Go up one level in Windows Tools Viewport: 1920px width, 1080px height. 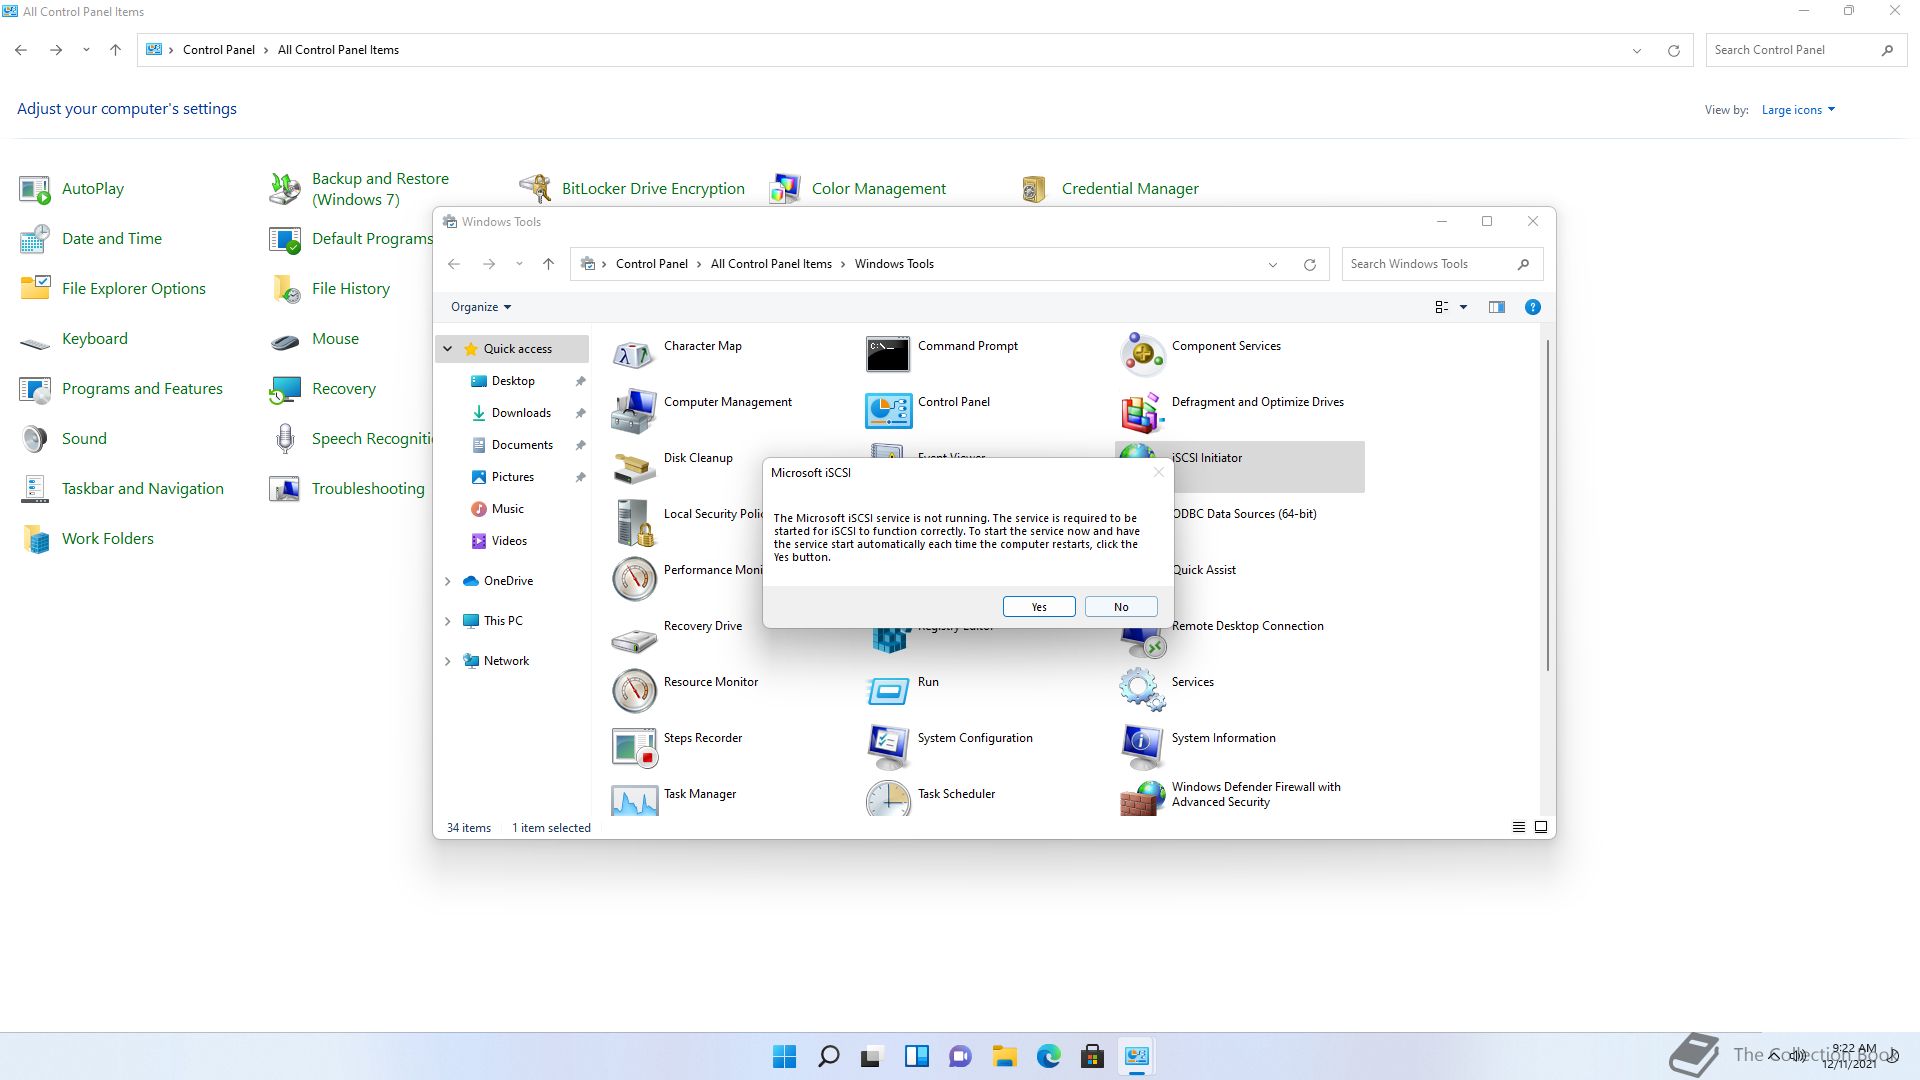(548, 264)
